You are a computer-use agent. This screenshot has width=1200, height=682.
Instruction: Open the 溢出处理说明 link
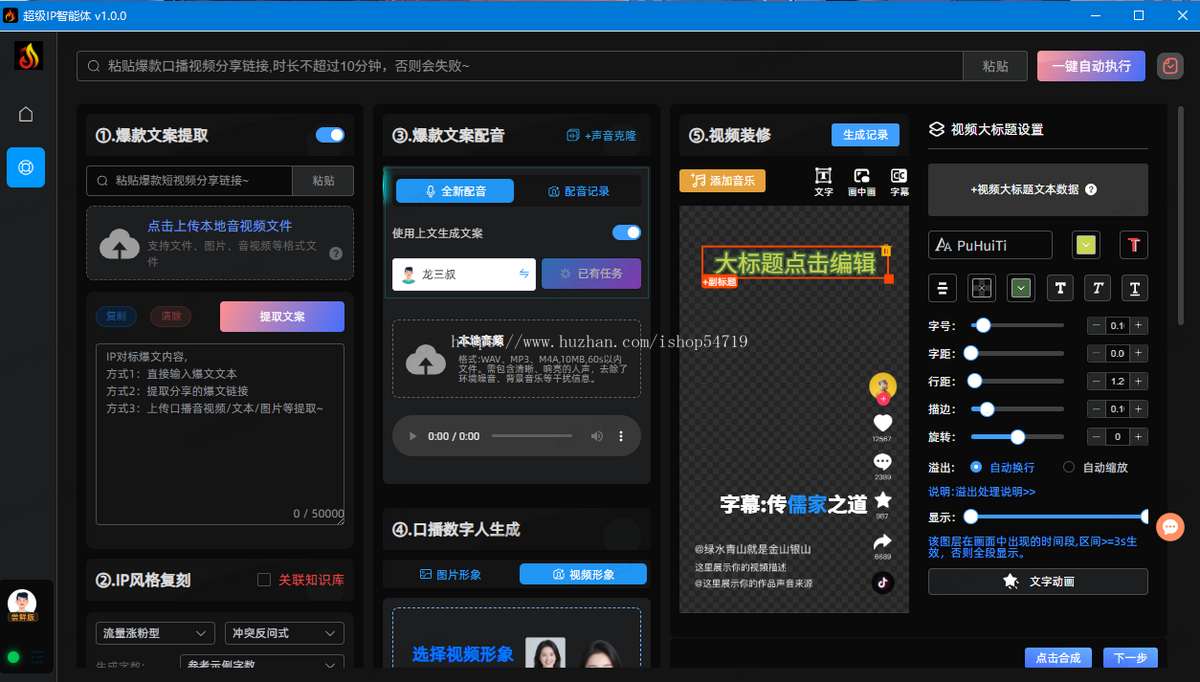click(x=982, y=492)
